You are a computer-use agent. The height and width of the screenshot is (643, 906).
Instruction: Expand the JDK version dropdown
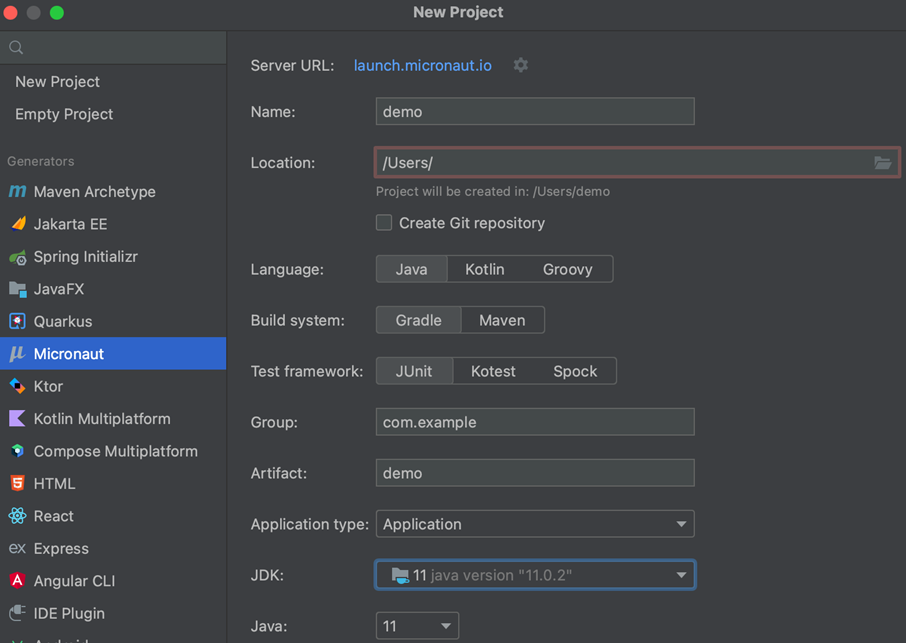(x=535, y=575)
